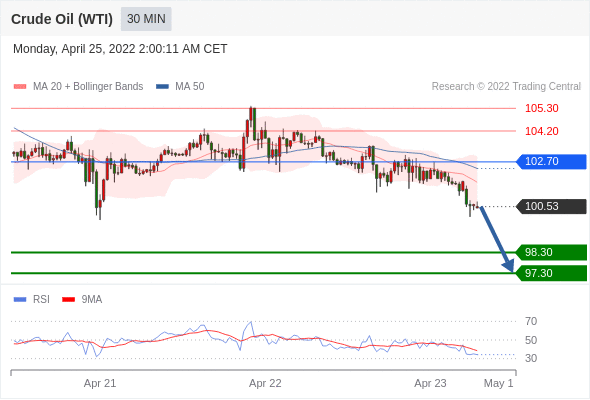Select the green 98.30 target tag
The height and width of the screenshot is (400, 590).
click(x=551, y=252)
